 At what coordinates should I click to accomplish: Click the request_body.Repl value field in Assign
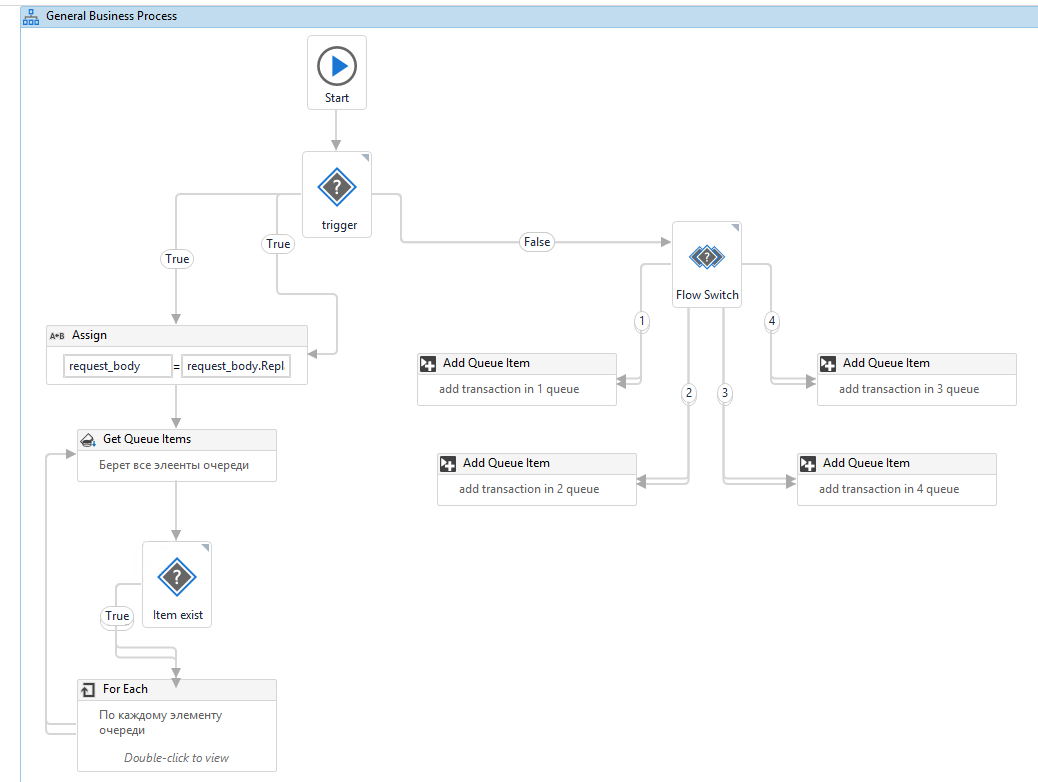click(x=236, y=366)
